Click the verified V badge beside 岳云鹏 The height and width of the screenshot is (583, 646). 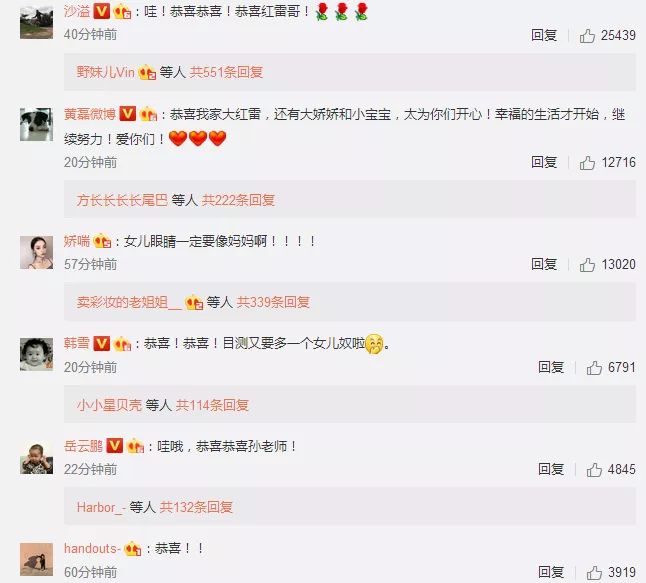(x=115, y=446)
